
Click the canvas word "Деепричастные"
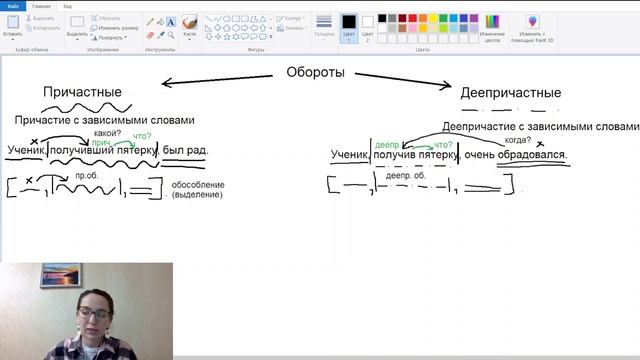[x=511, y=93]
